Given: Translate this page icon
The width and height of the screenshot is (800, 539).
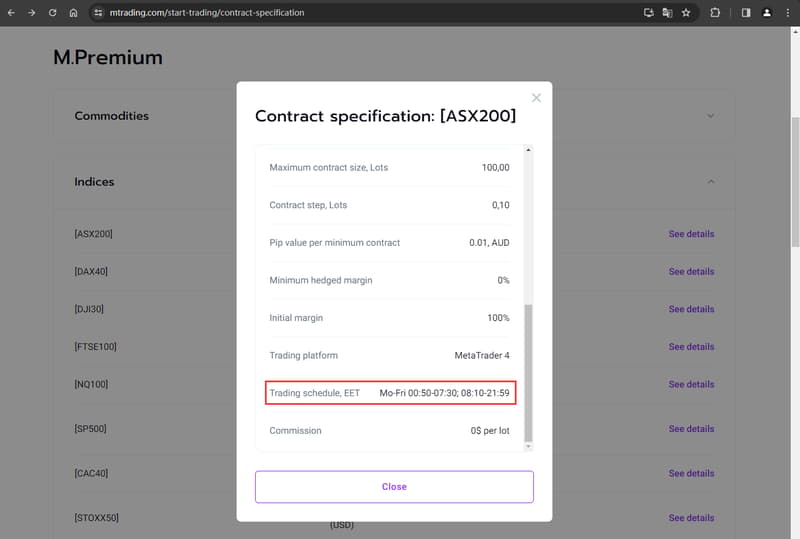Looking at the screenshot, I should pyautogui.click(x=667, y=13).
